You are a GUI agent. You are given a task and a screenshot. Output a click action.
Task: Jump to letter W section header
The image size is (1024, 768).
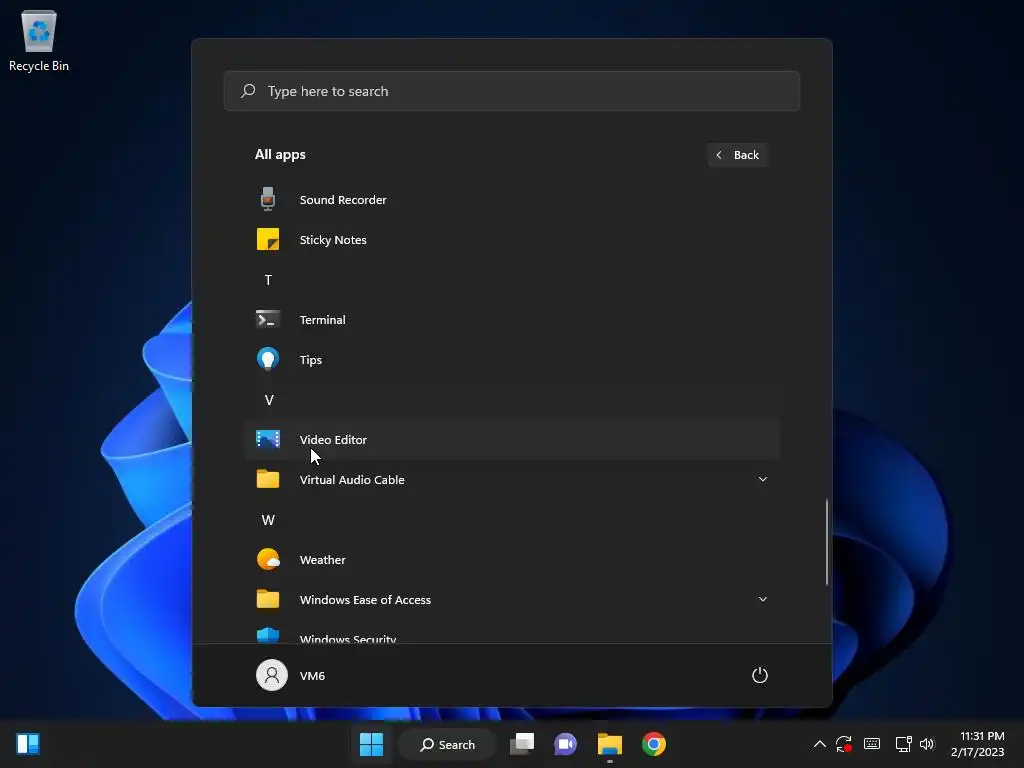pyautogui.click(x=268, y=520)
